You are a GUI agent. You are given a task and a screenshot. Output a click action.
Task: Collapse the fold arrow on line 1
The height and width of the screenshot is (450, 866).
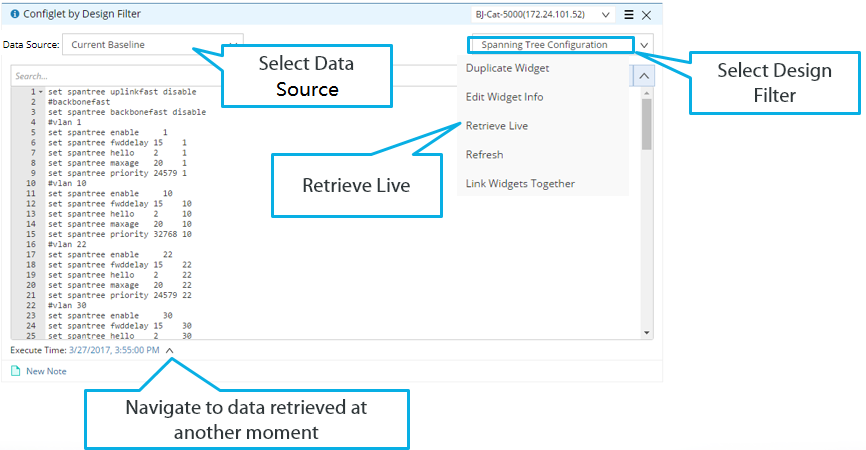click(x=41, y=92)
